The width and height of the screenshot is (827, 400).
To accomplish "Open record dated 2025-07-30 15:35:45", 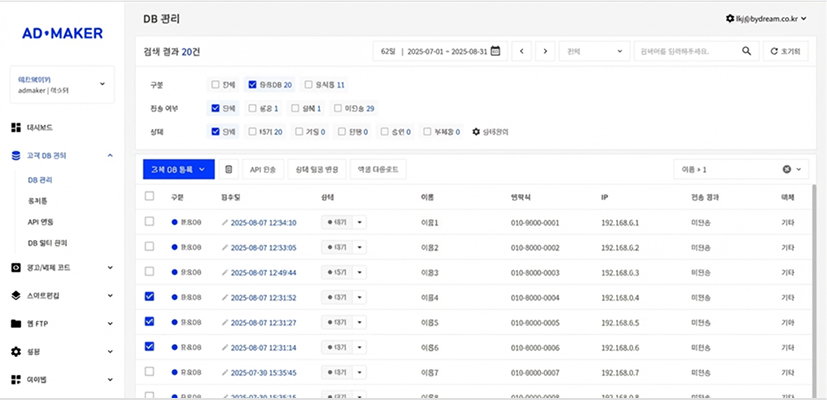I will tap(263, 373).
